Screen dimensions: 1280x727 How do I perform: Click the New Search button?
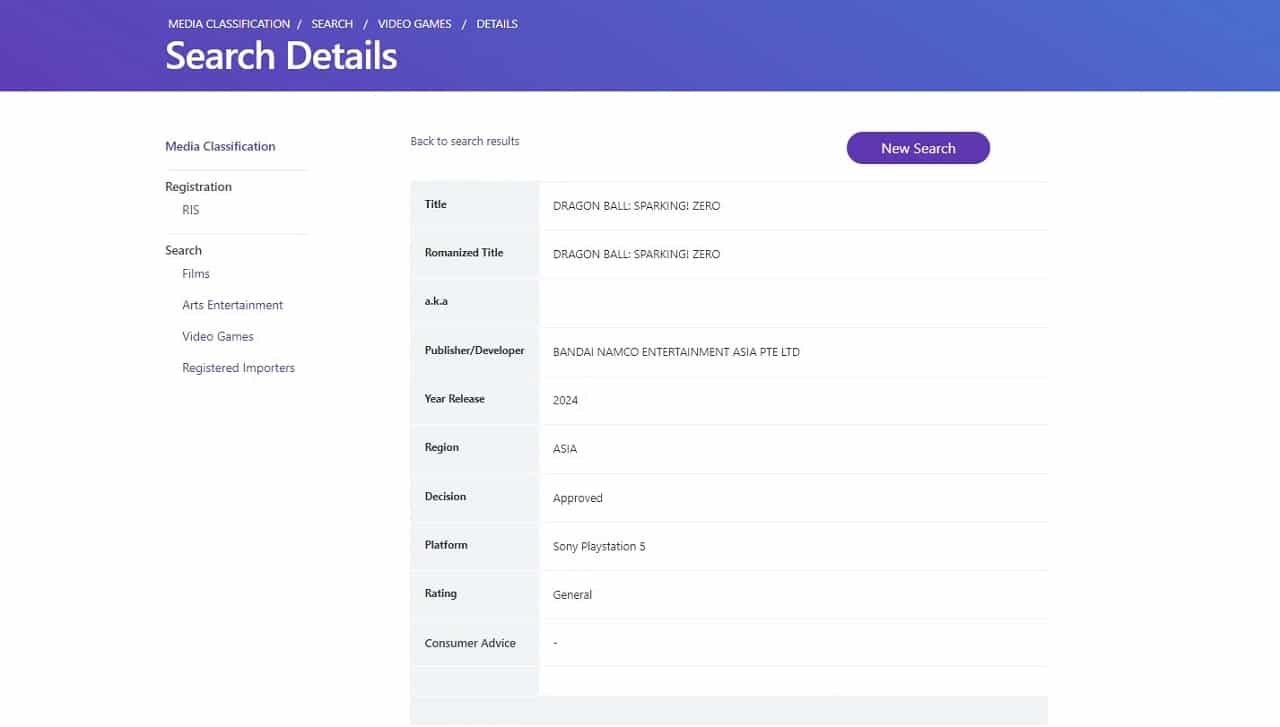coord(918,148)
